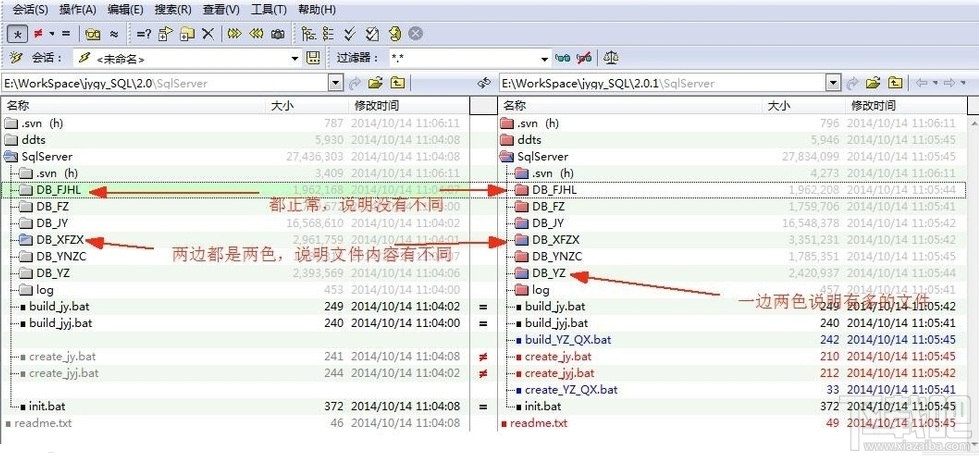This screenshot has height=456, width=979.
Task: Click the Select All tree icon
Action: [x=308, y=34]
